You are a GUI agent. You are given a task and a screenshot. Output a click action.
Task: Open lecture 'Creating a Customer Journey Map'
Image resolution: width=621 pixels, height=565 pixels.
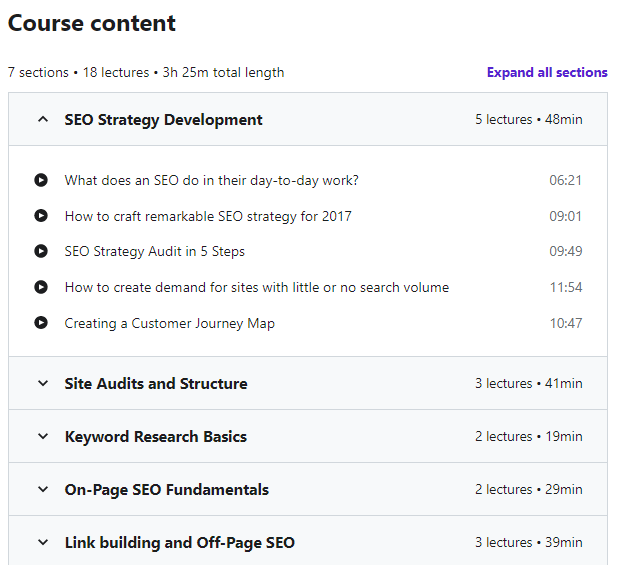coord(170,323)
